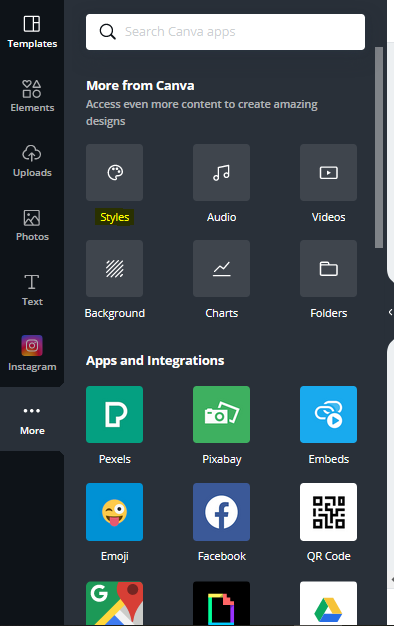Click the Search Canva apps field
This screenshot has height=626, width=394.
pos(225,32)
